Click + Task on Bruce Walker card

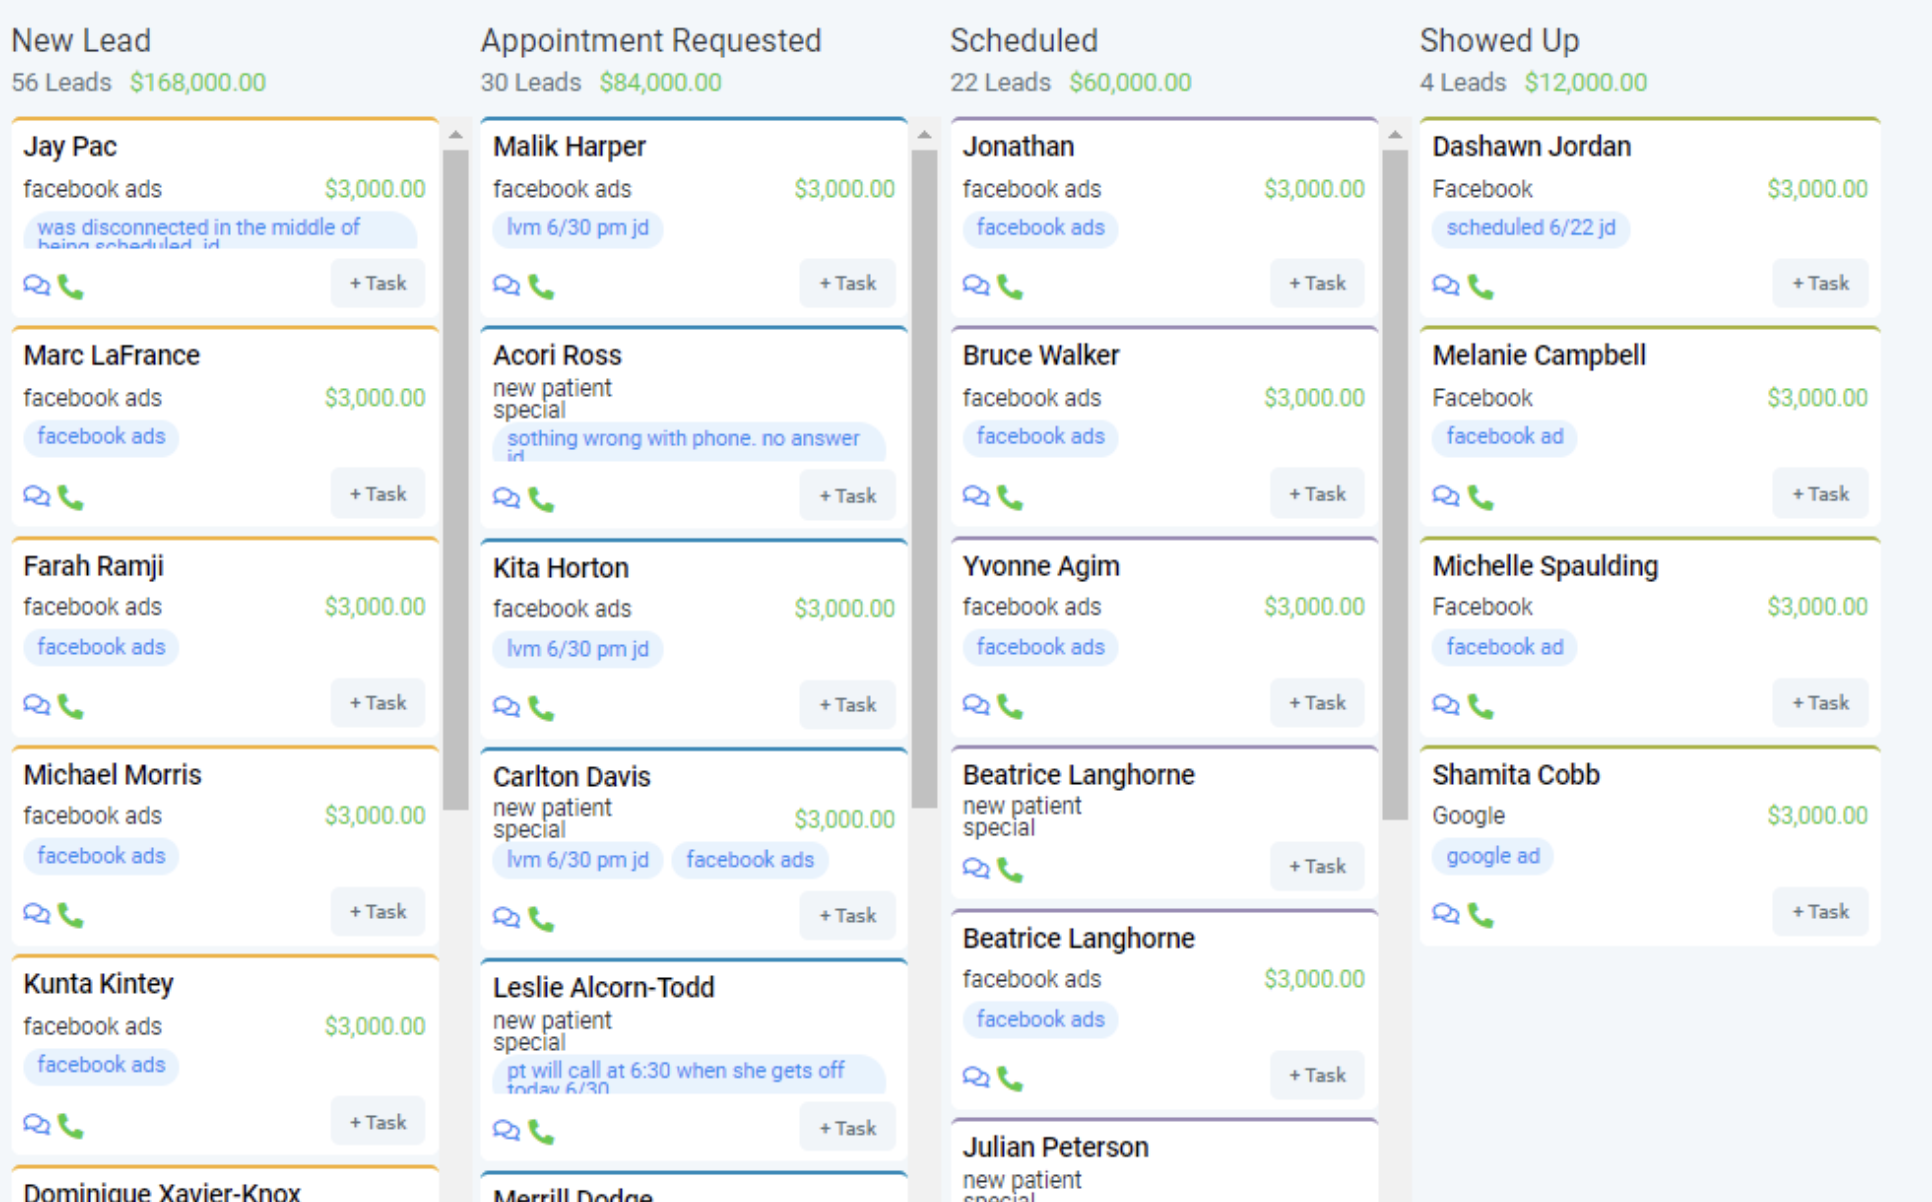click(1317, 494)
